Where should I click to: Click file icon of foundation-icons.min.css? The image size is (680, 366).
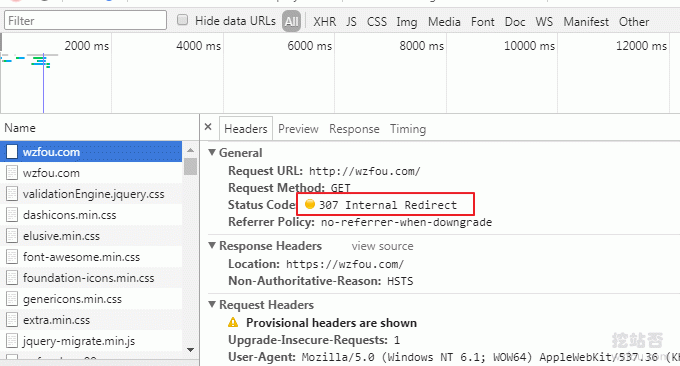[12, 278]
